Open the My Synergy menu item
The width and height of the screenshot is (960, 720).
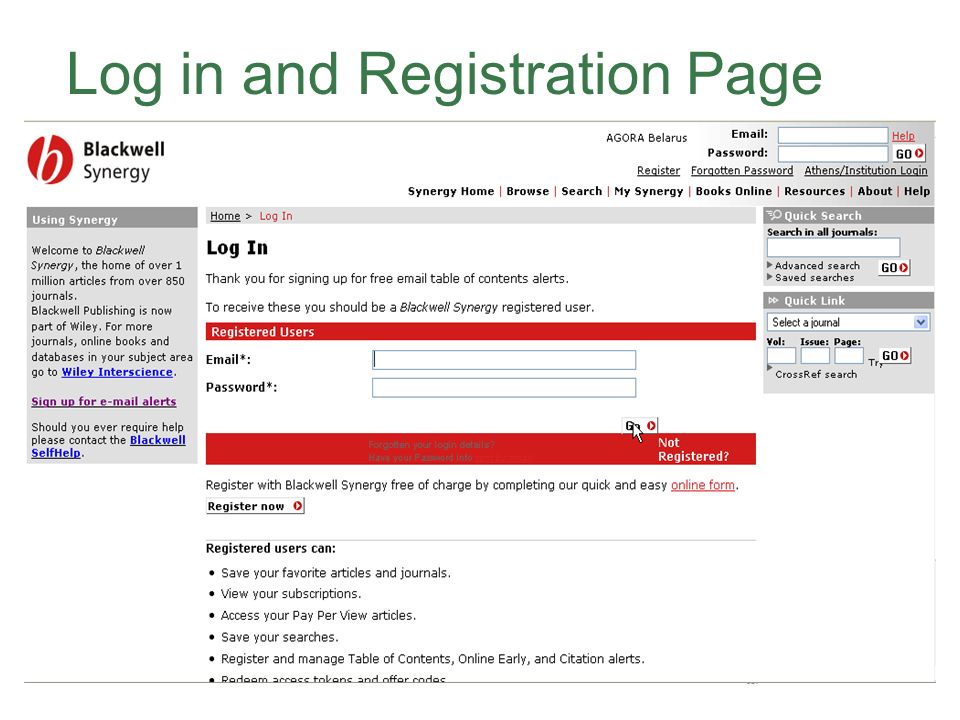(x=648, y=191)
